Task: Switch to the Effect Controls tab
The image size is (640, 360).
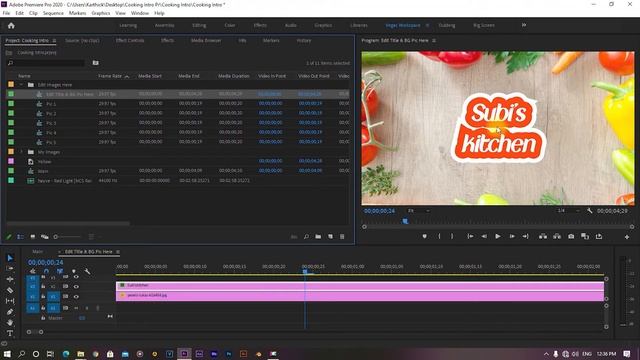Action: tap(130, 40)
